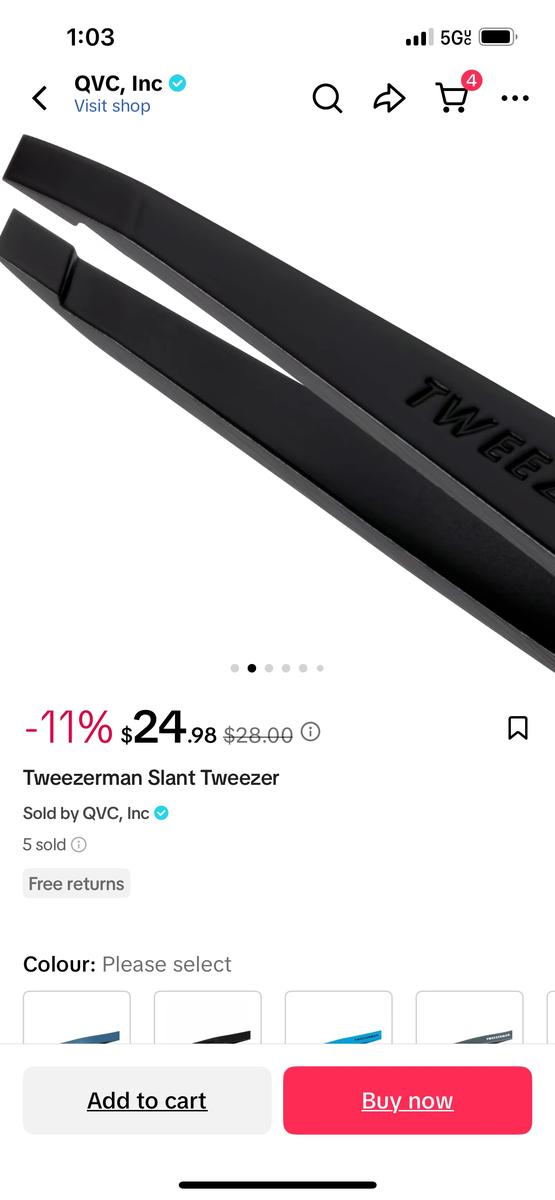The image size is (555, 1200).
Task: Tap the verified badge next to QVC, Inc header
Action: pyautogui.click(x=178, y=84)
